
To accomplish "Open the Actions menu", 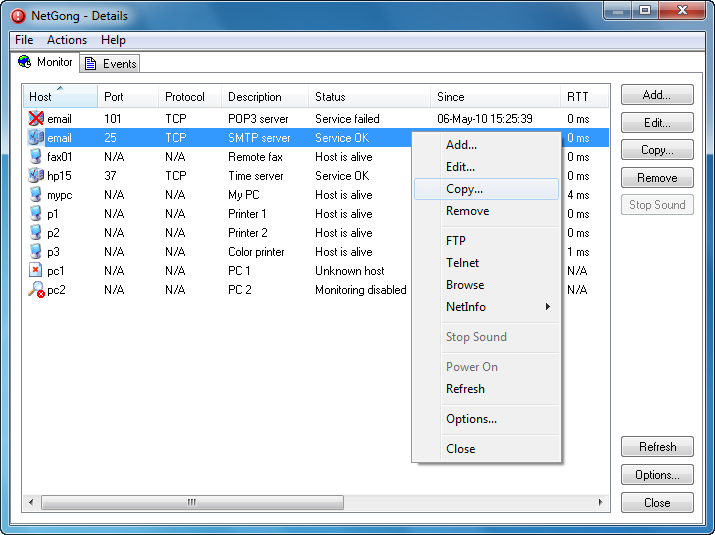I will (67, 40).
